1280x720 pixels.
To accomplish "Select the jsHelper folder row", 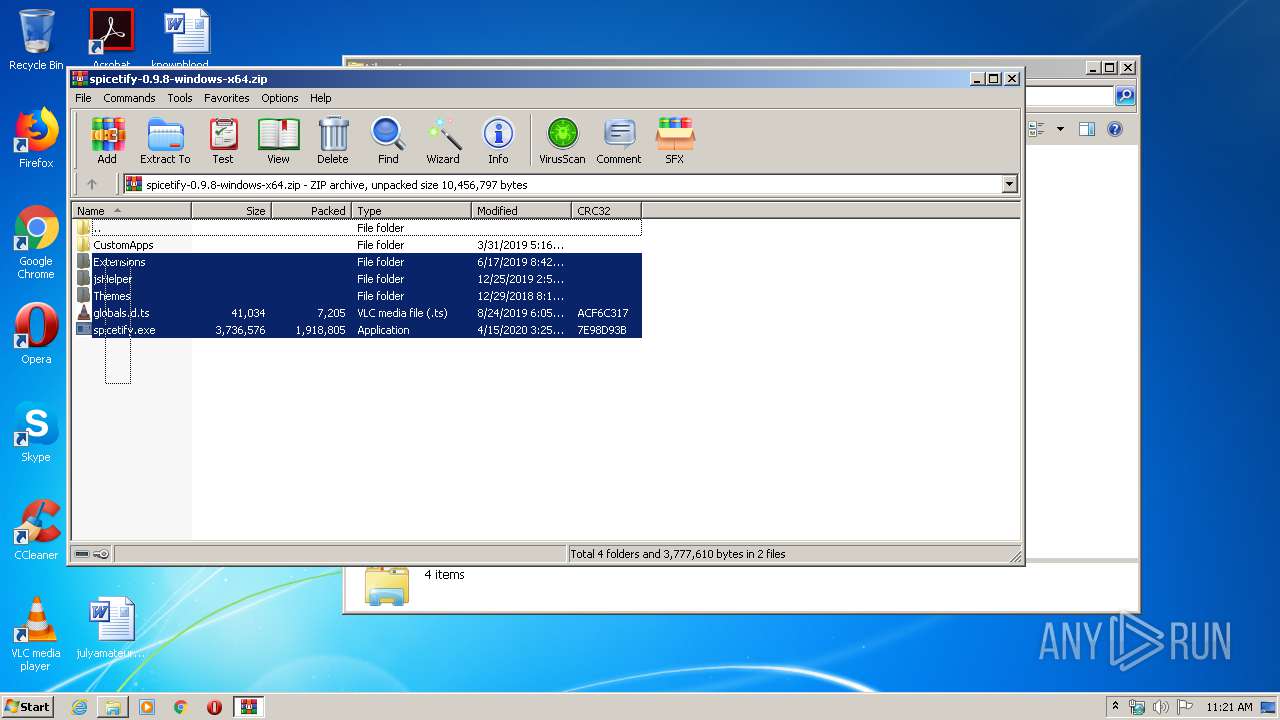I will click(358, 279).
